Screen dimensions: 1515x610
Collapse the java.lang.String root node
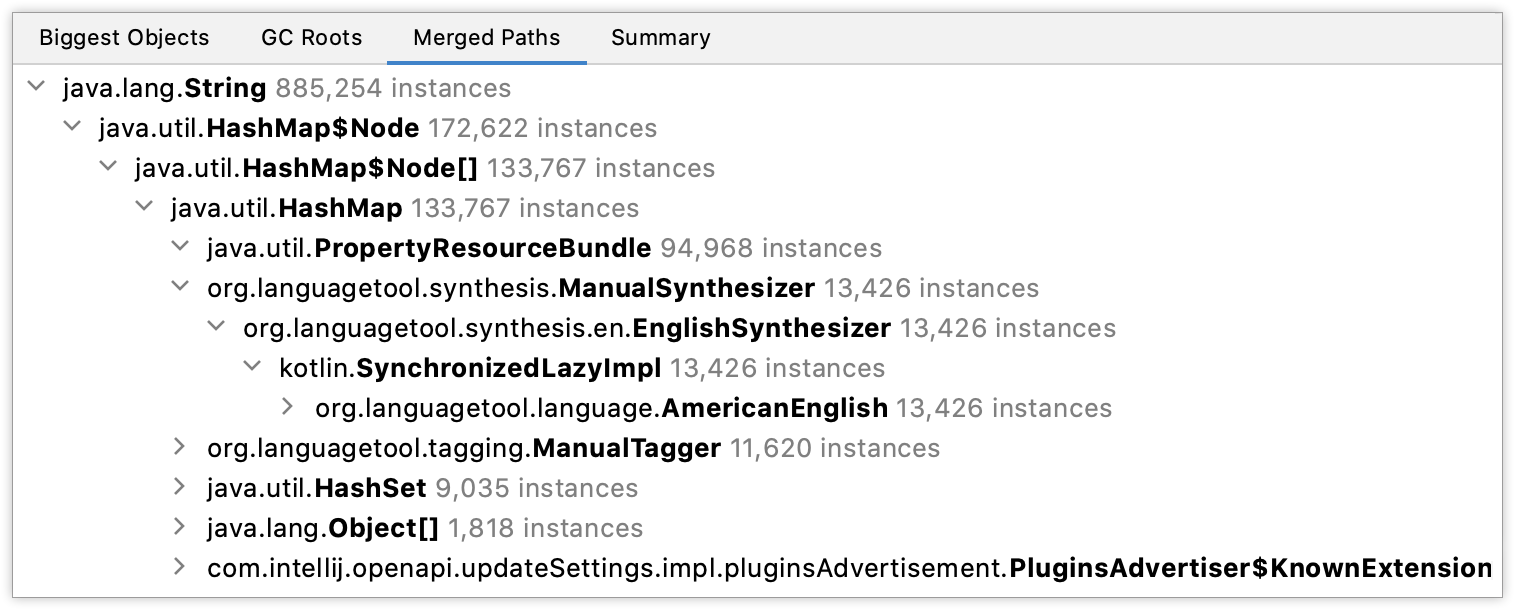pyautogui.click(x=36, y=88)
